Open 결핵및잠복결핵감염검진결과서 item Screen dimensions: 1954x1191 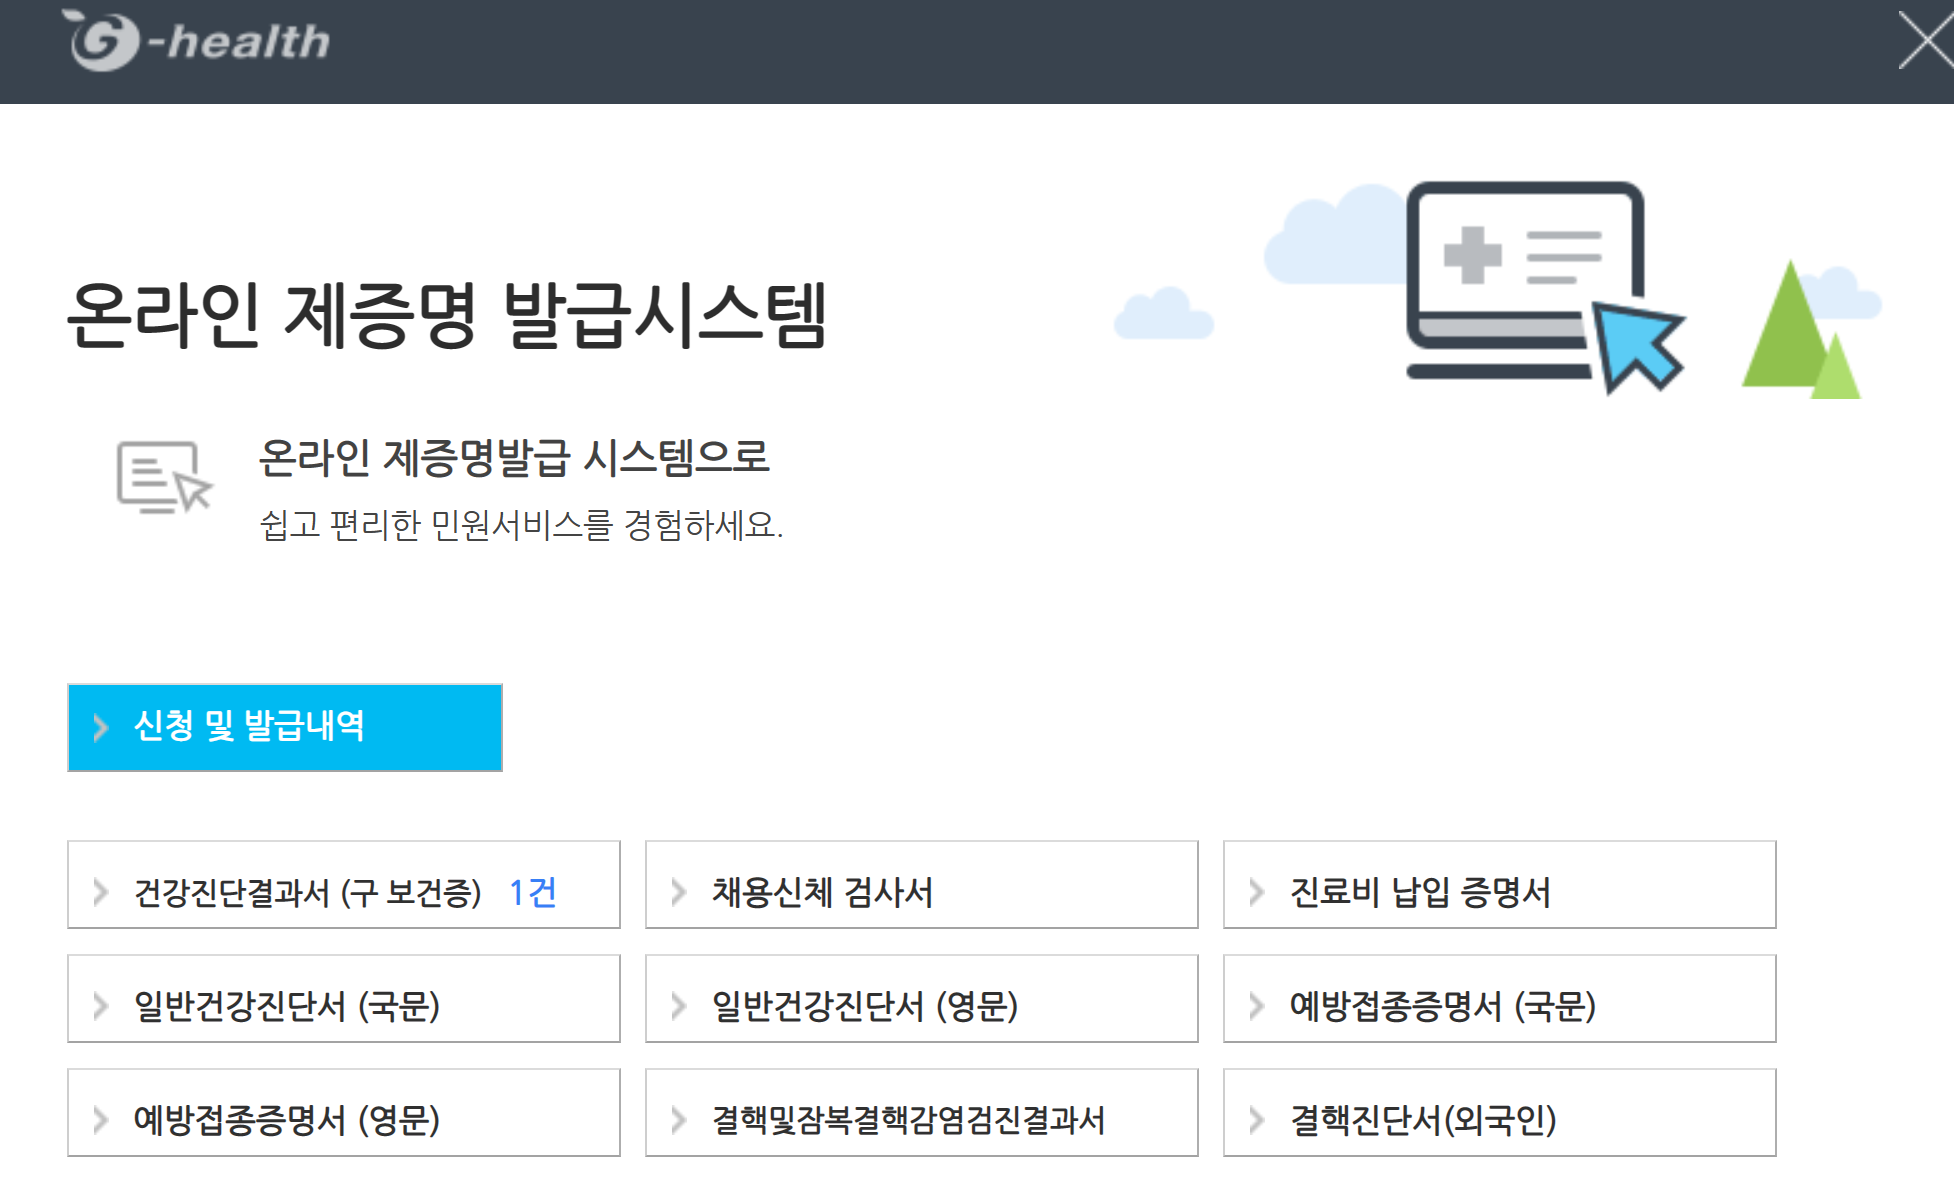908,1119
